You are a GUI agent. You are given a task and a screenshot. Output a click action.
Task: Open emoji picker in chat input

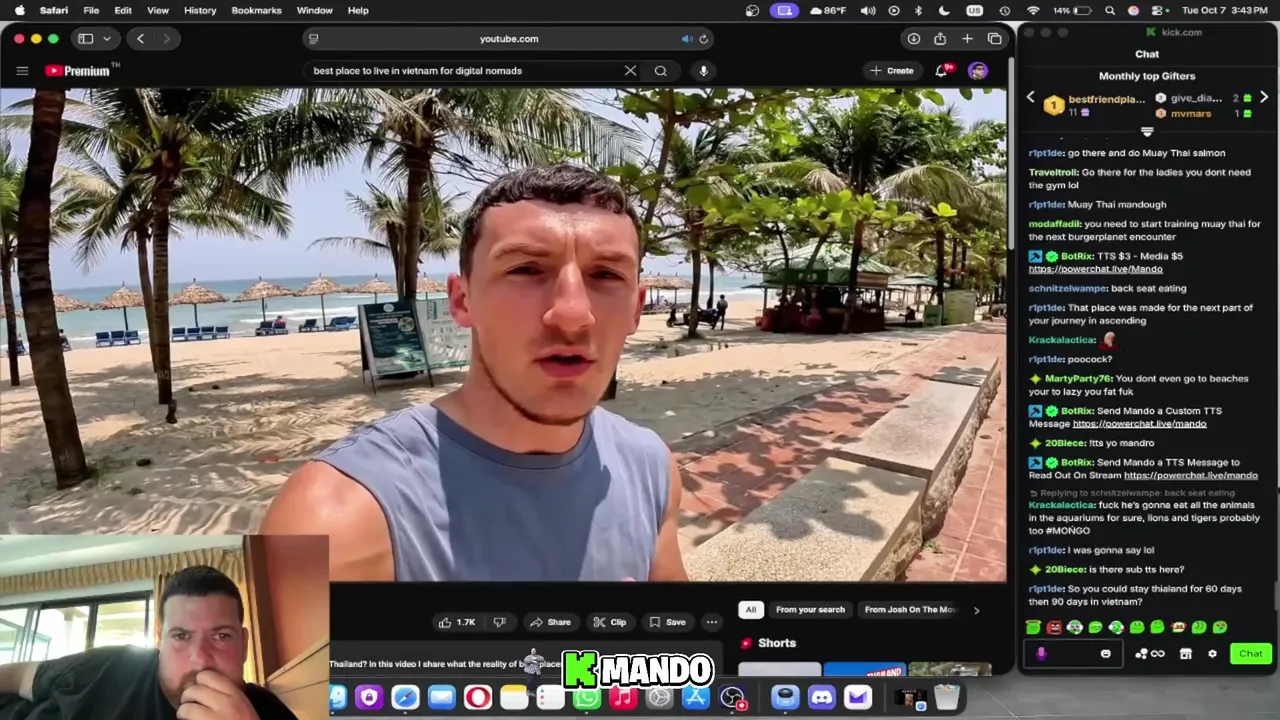[x=1105, y=654]
